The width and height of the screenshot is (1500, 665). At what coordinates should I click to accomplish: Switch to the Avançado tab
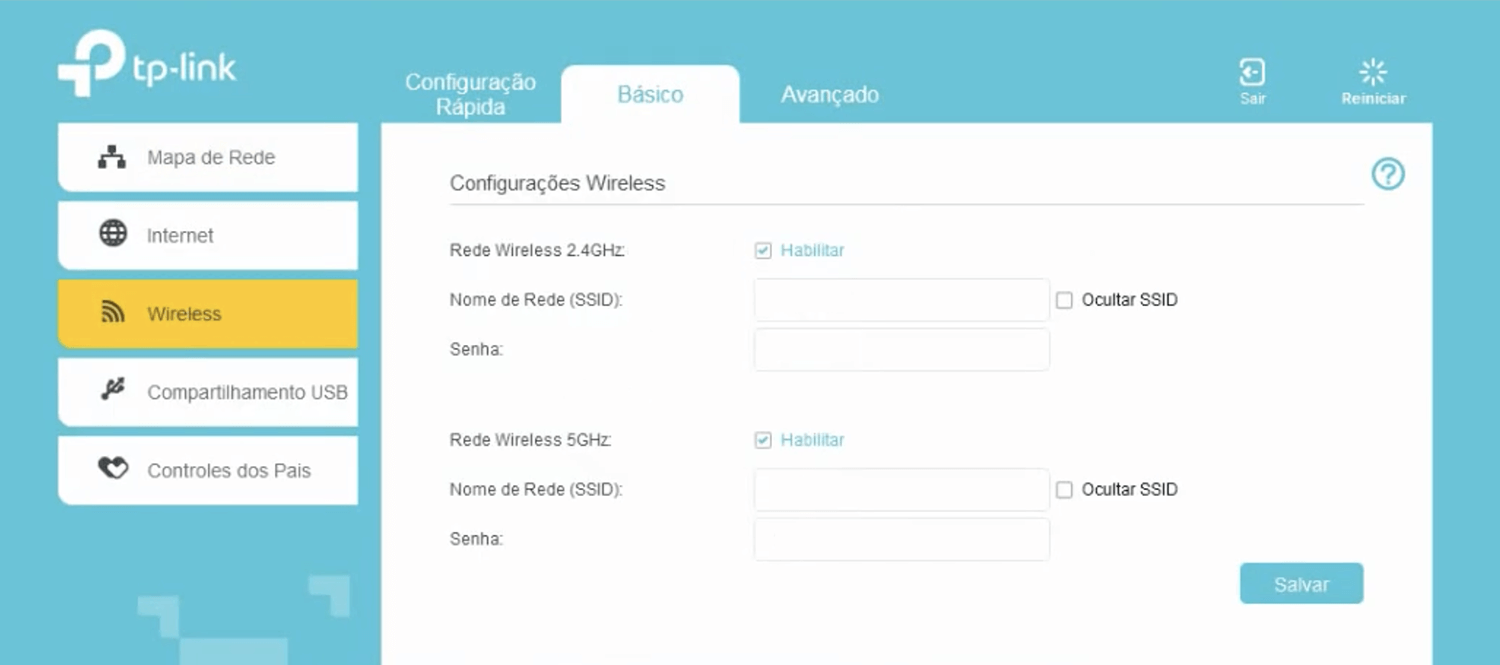[x=829, y=95]
